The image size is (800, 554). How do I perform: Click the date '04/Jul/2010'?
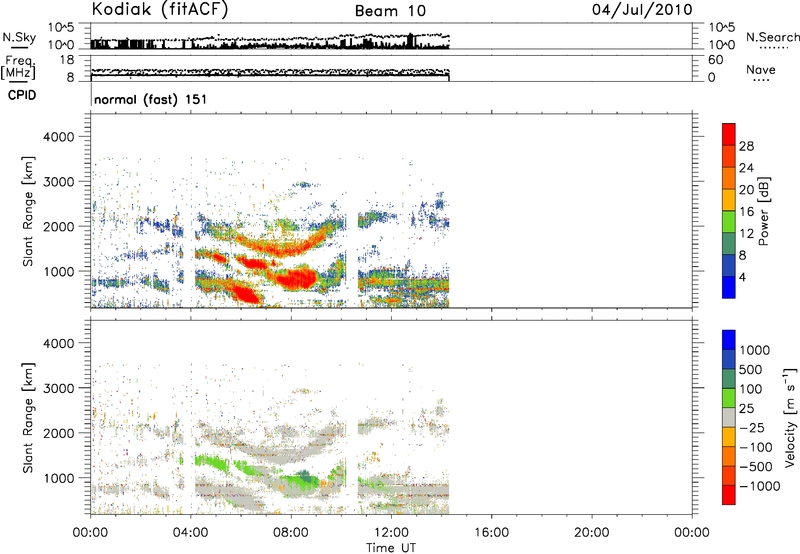[x=642, y=10]
